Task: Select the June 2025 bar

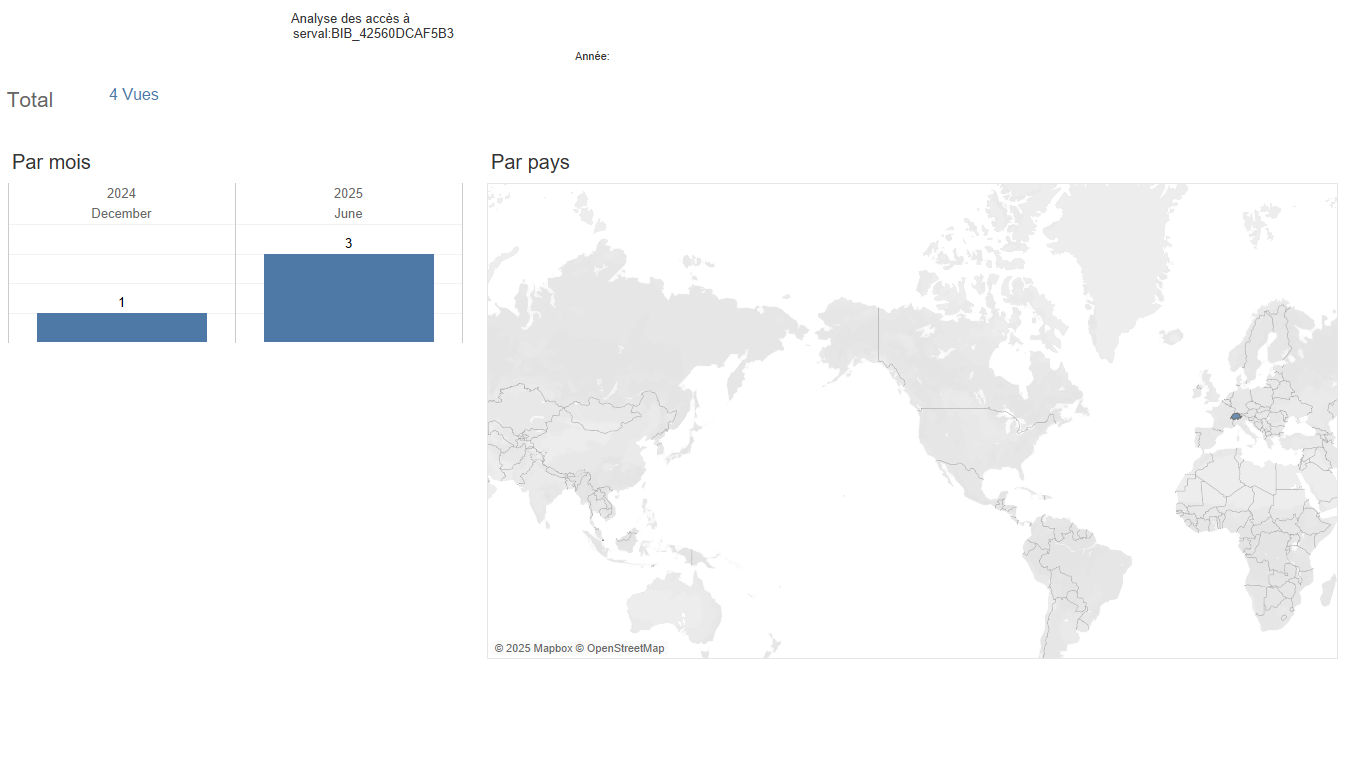Action: (348, 298)
